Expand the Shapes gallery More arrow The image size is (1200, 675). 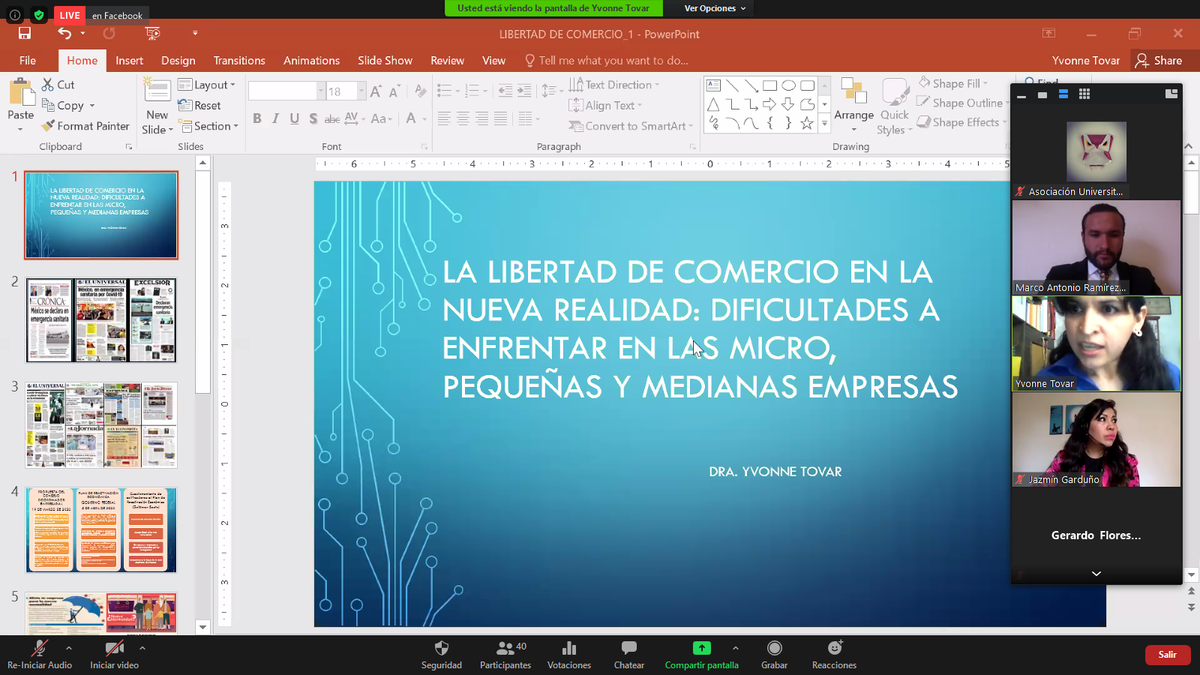(824, 123)
